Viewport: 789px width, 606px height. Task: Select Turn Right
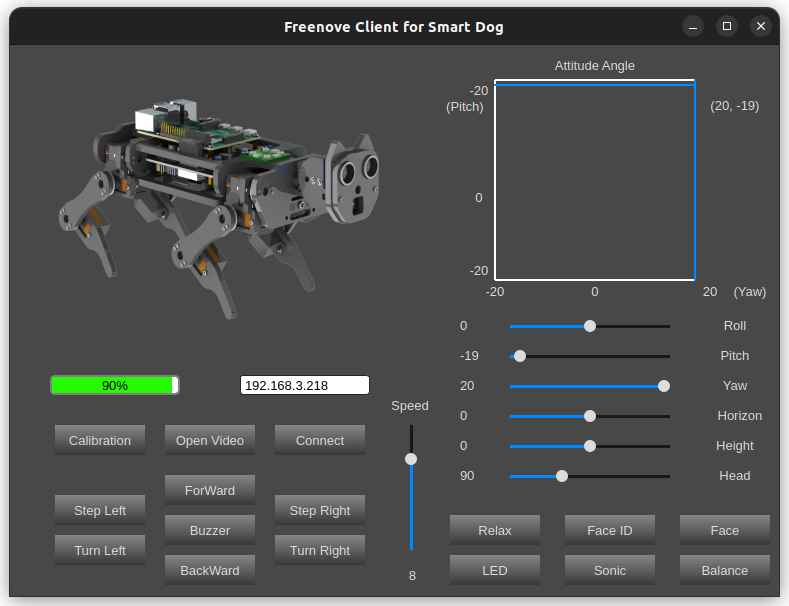click(320, 550)
